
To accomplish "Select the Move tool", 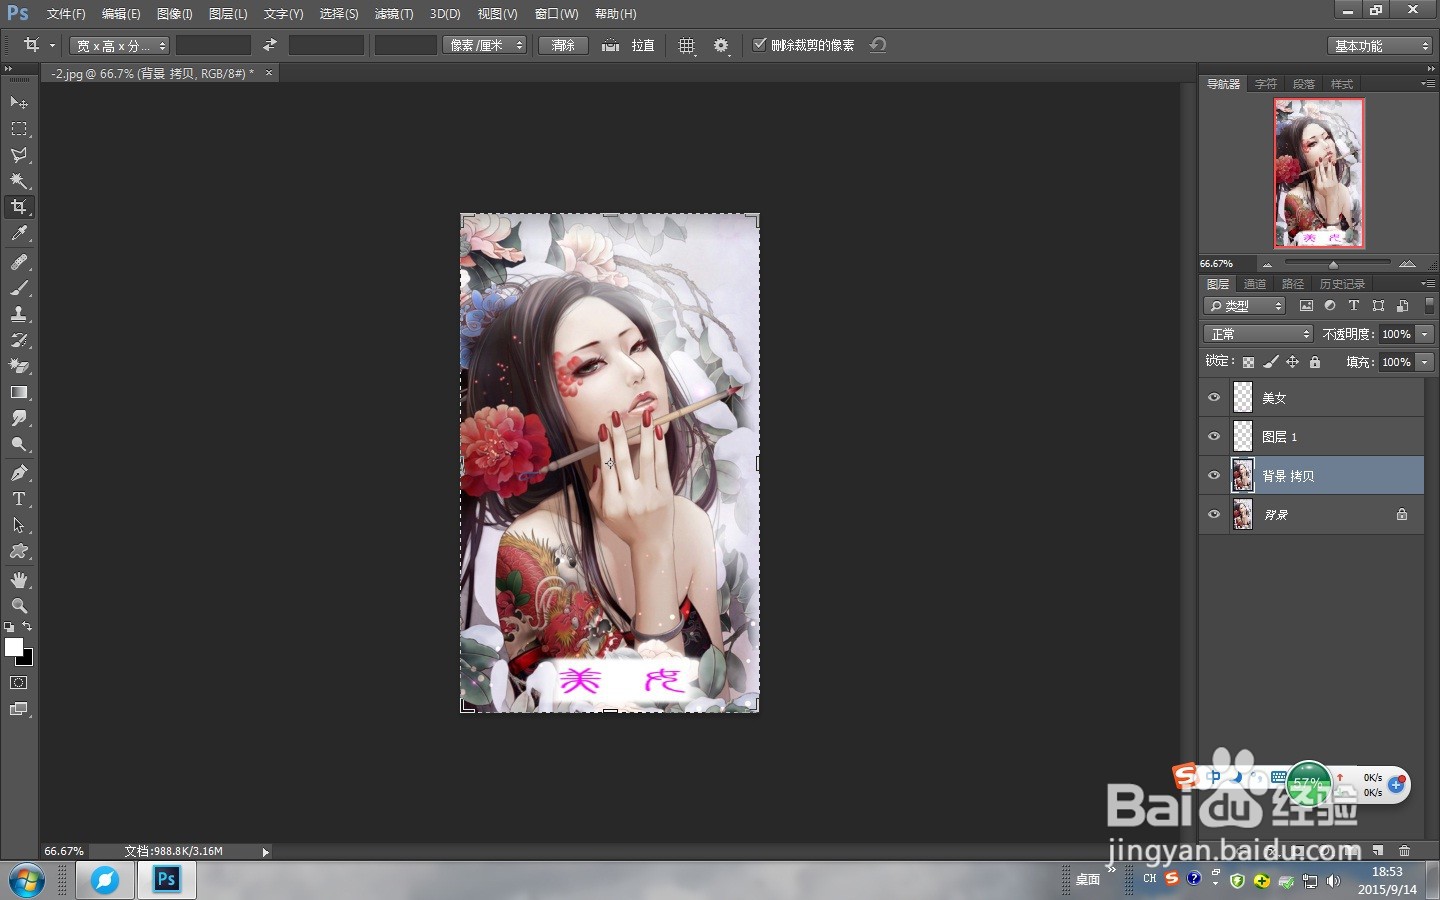I will pyautogui.click(x=18, y=102).
